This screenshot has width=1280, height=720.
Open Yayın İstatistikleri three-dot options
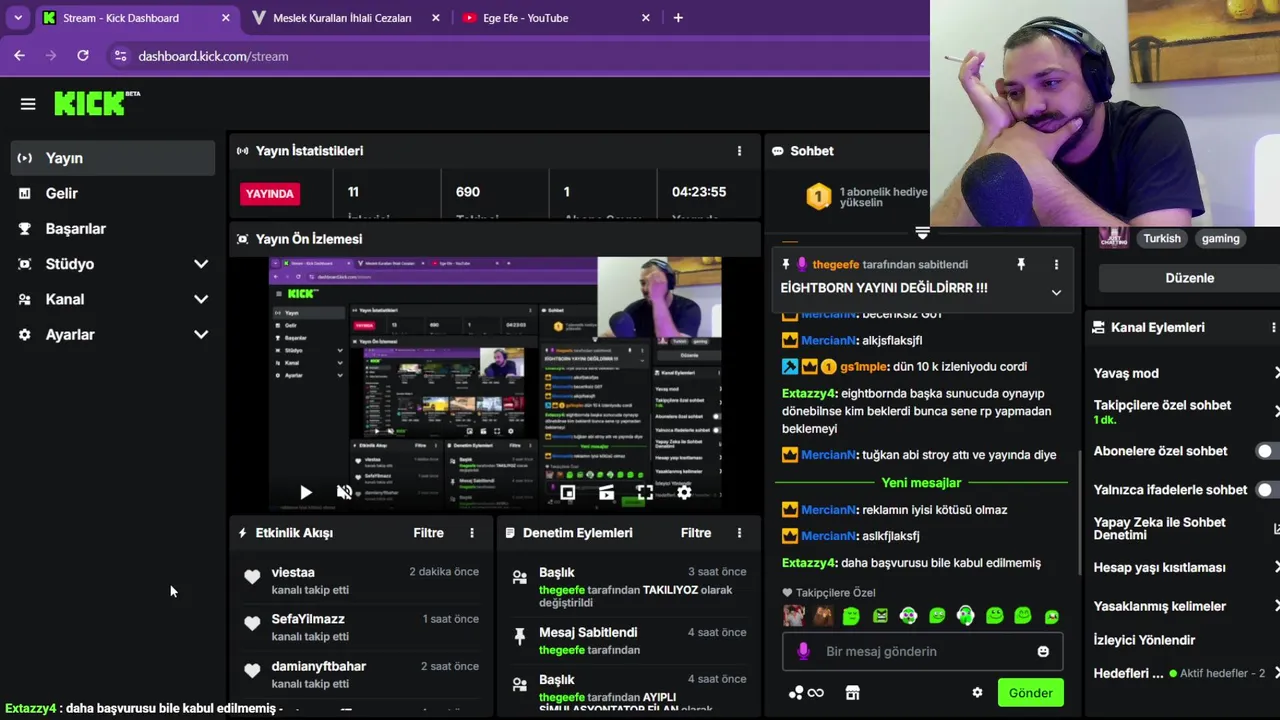point(739,151)
